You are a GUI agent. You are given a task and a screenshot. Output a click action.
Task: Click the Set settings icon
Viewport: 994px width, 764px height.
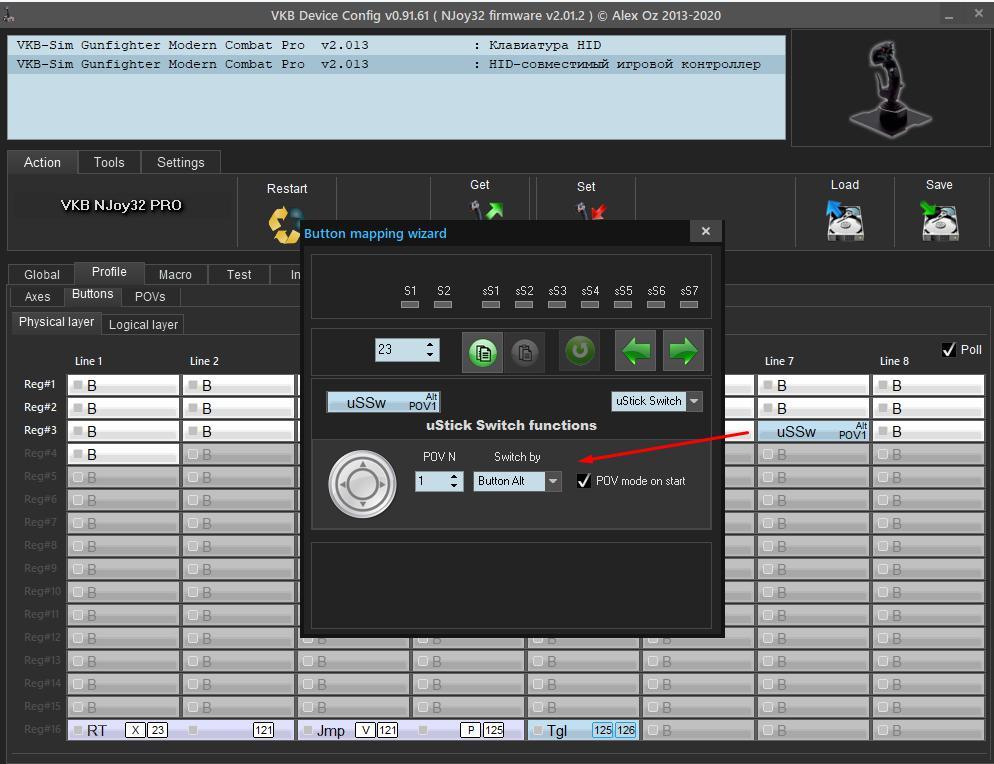(x=591, y=210)
